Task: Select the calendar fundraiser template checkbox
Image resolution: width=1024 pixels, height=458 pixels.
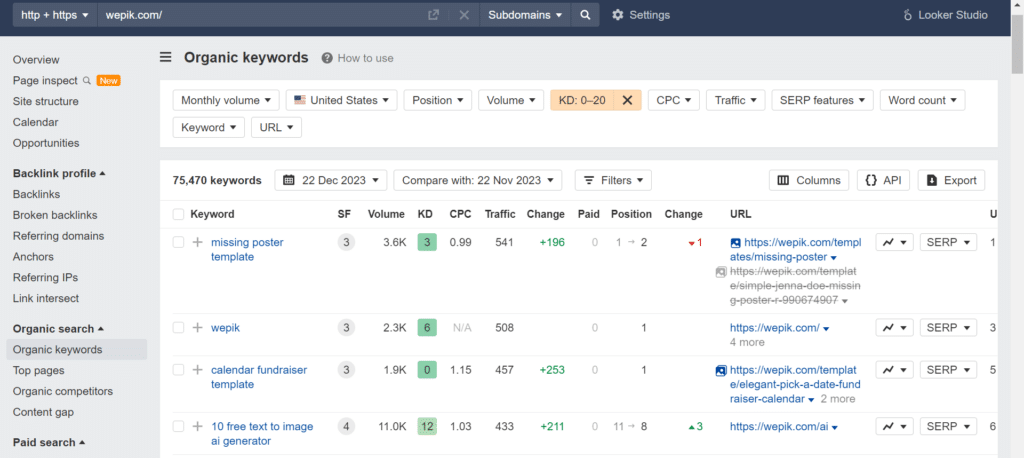Action: coord(178,370)
